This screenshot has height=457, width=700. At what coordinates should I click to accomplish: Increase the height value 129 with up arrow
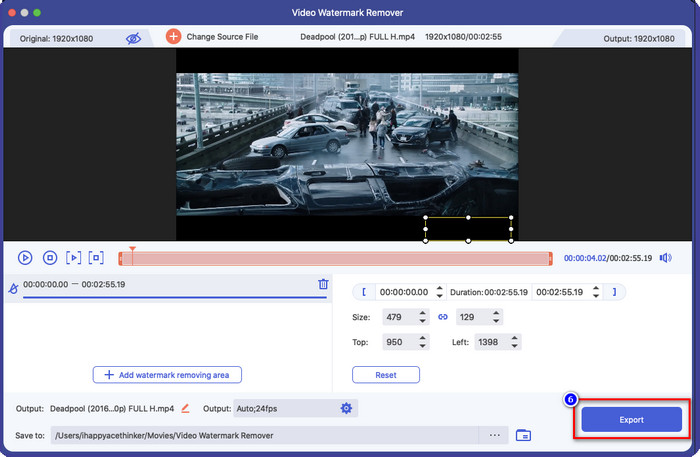pos(496,313)
